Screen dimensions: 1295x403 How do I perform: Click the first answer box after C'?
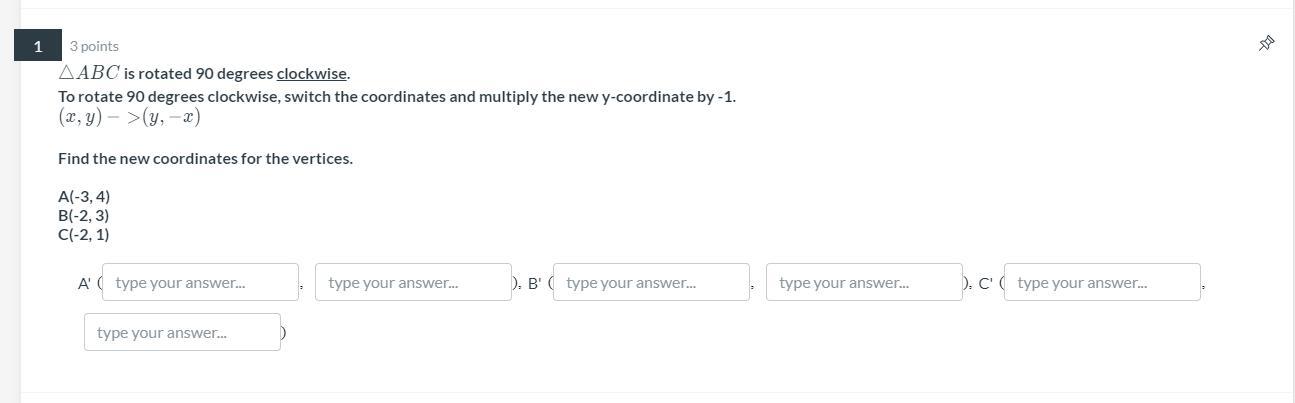point(1102,282)
